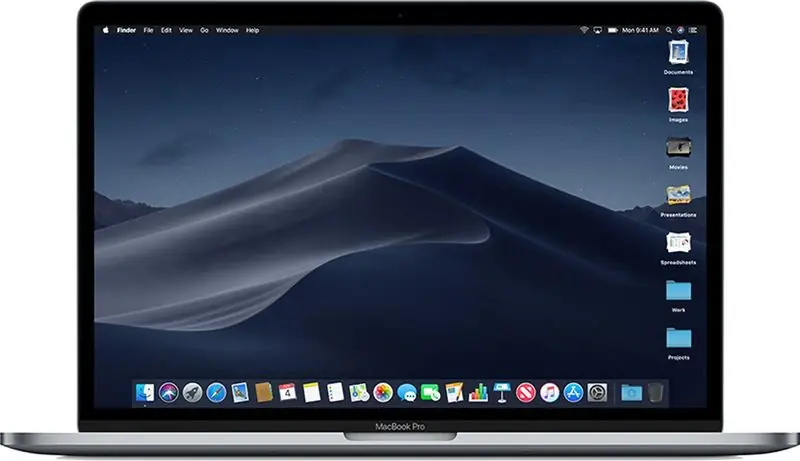The height and width of the screenshot is (461, 800).
Task: Open the View menu
Action: tap(186, 30)
